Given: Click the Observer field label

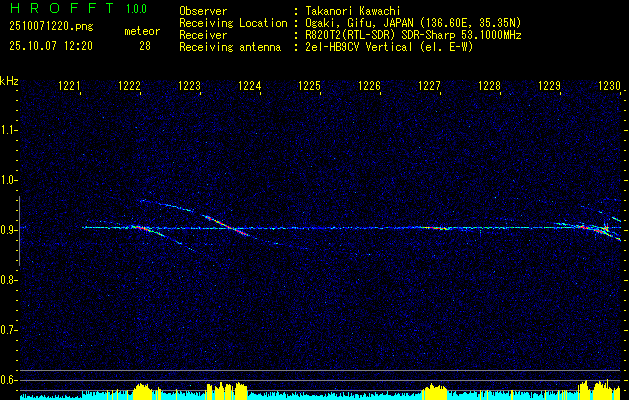Looking at the screenshot, I should (x=203, y=11).
